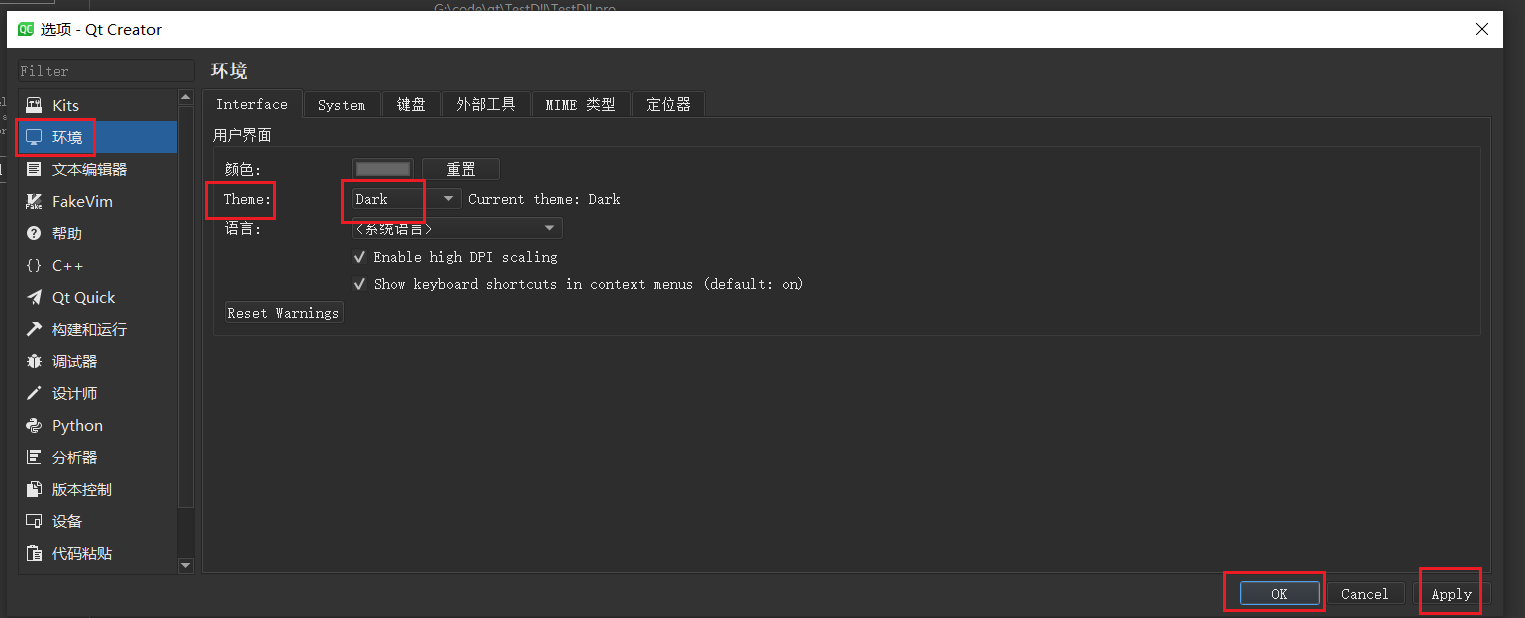The width and height of the screenshot is (1525, 618).
Task: Click the Qt Creator logo in title bar
Action: [26, 29]
